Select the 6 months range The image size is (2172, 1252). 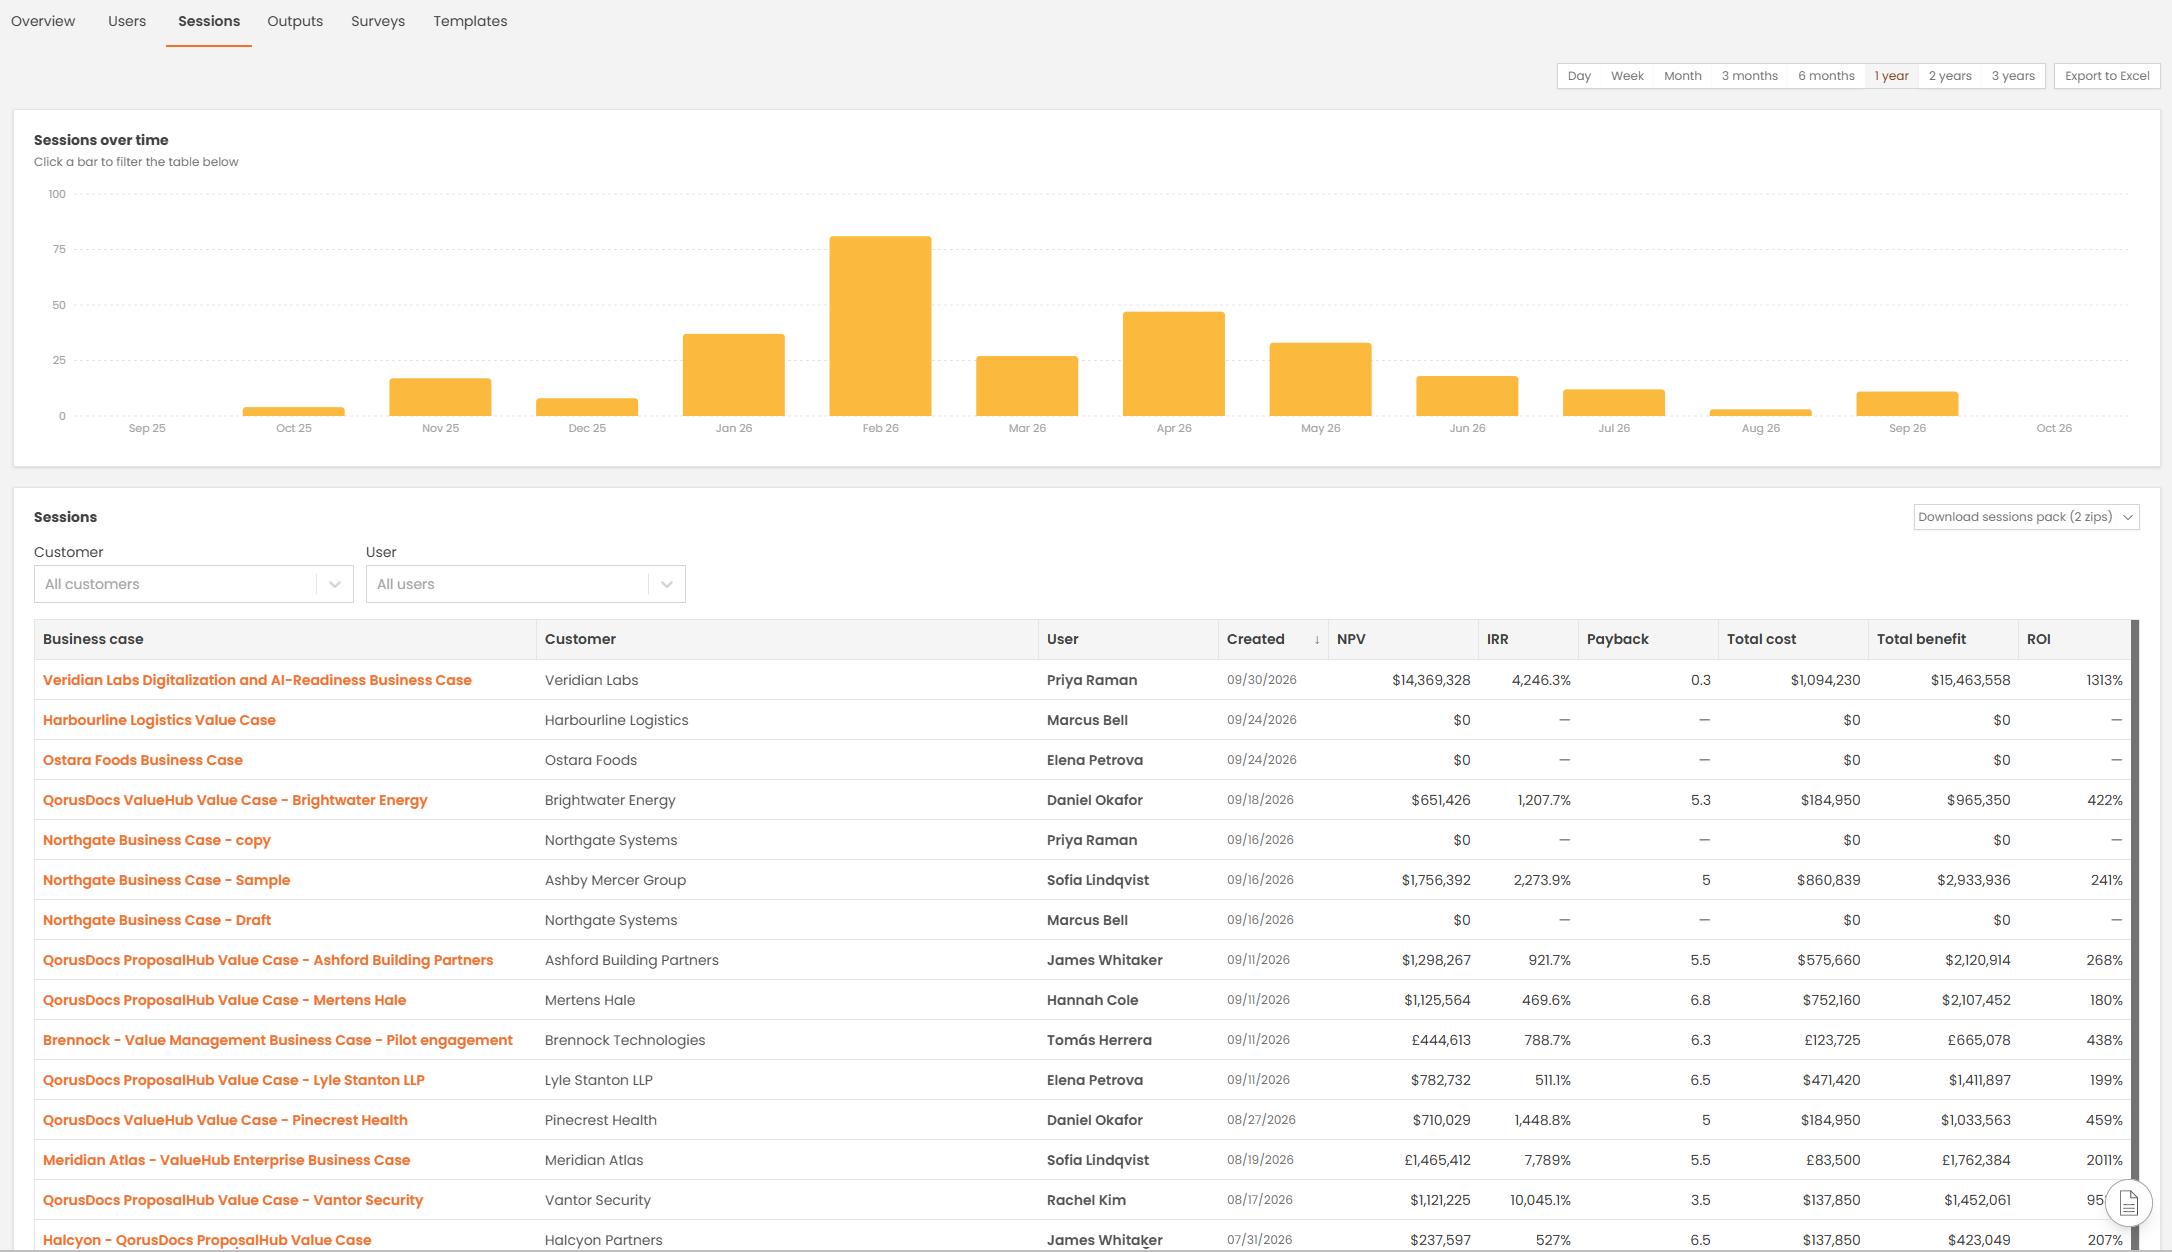pos(1826,76)
